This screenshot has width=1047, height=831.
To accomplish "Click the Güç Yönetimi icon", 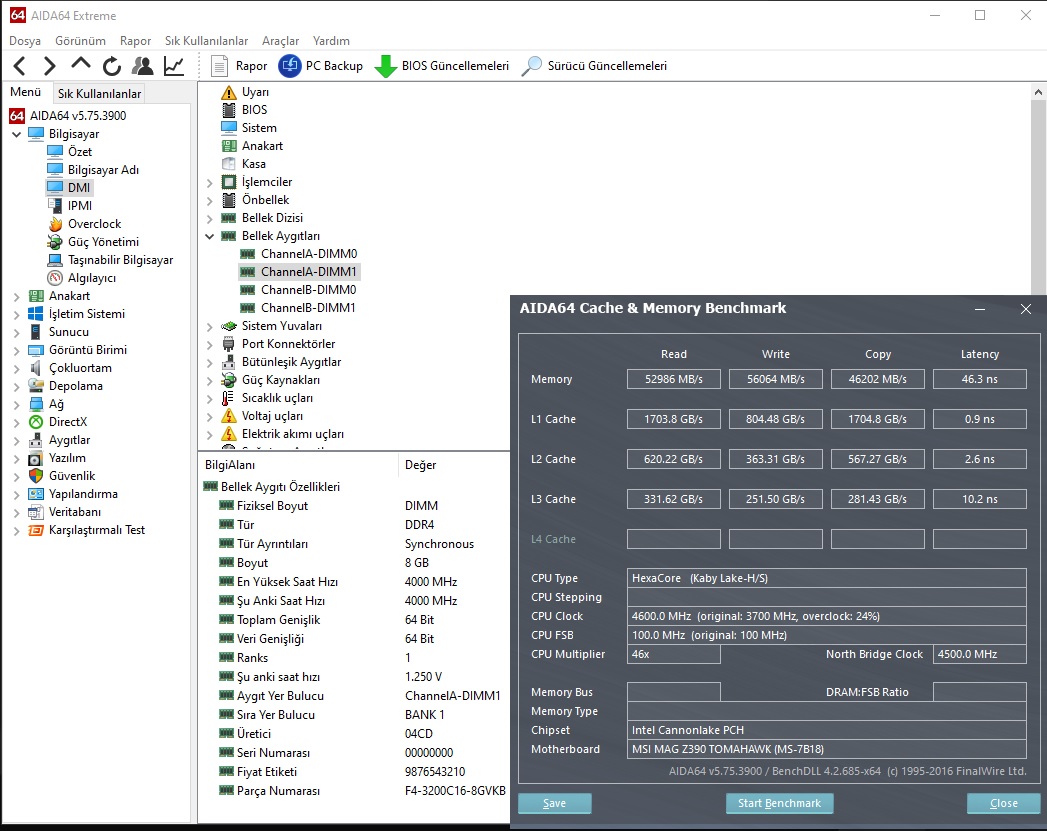I will tap(55, 242).
